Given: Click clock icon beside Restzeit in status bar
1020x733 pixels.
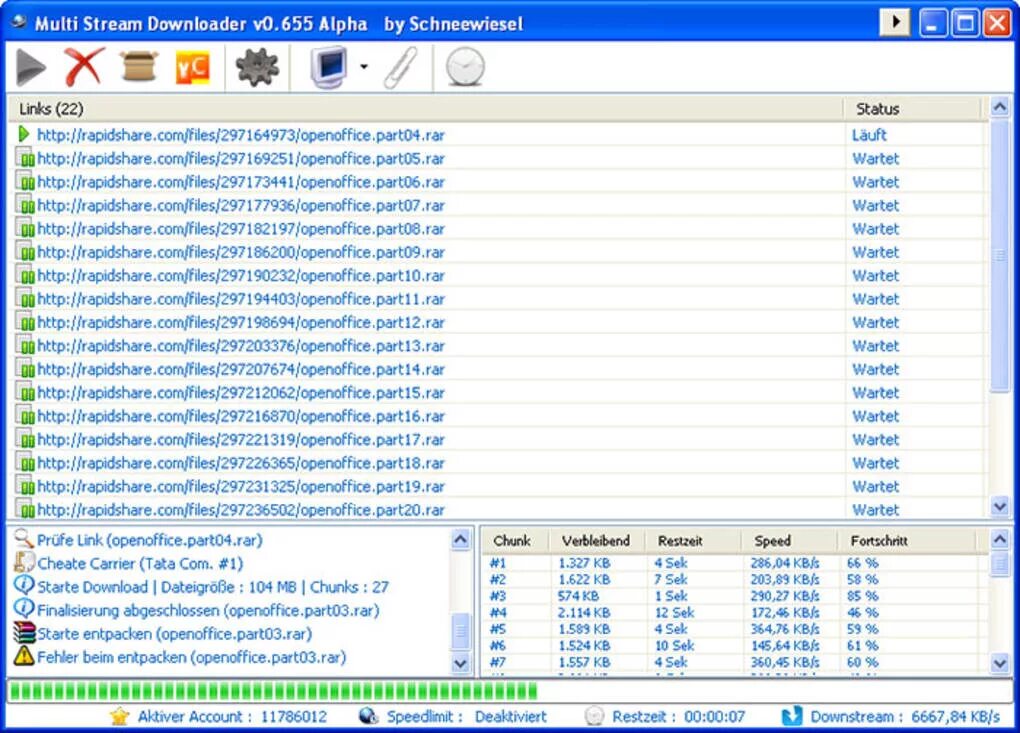Looking at the screenshot, I should 594,716.
